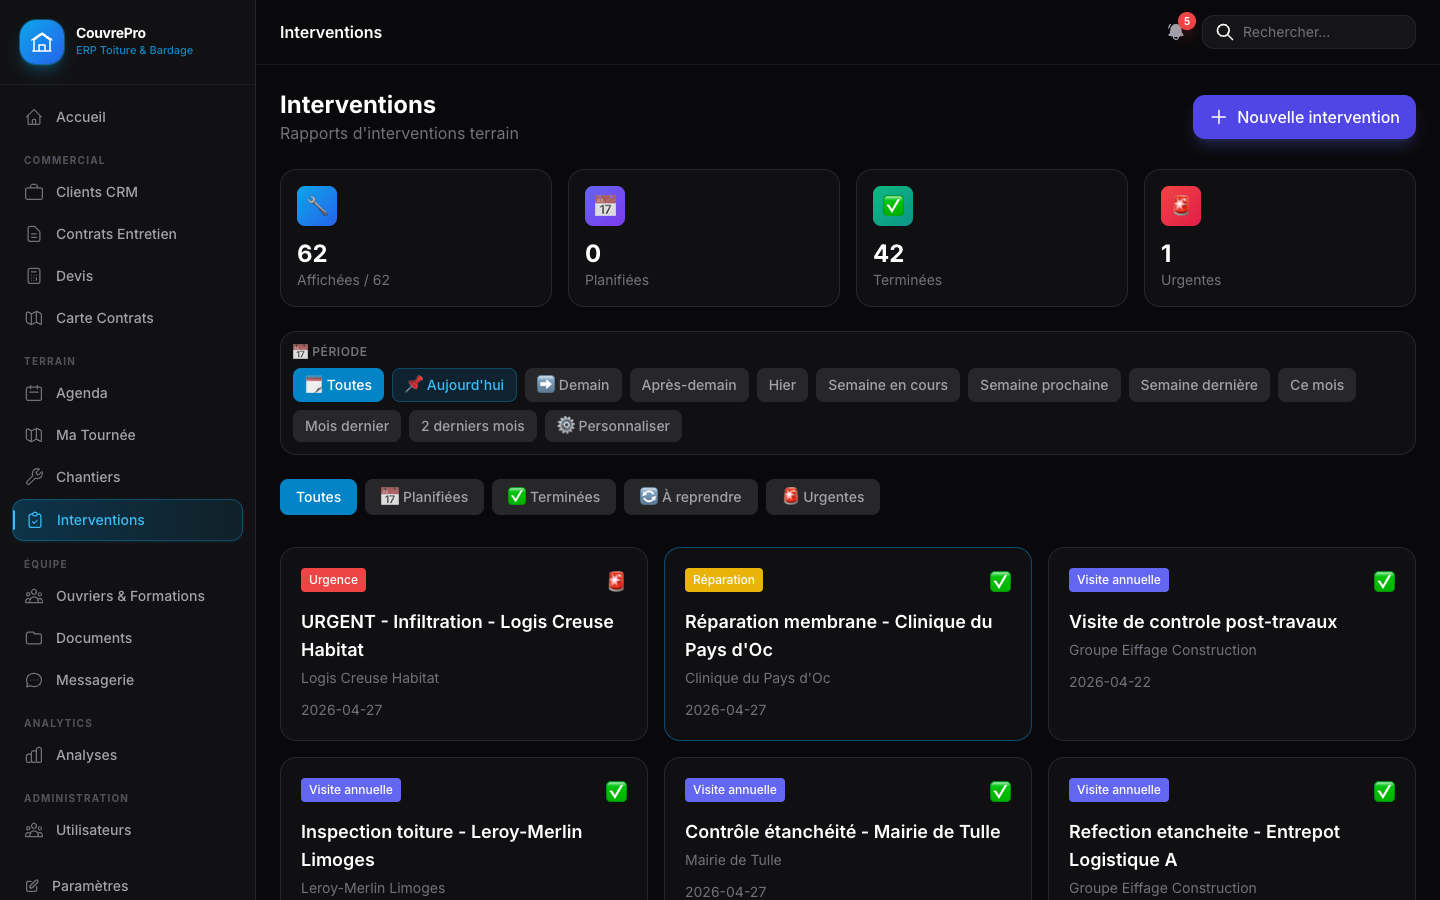
Task: Click the calendar icon in Planifiées card
Action: [x=605, y=206]
